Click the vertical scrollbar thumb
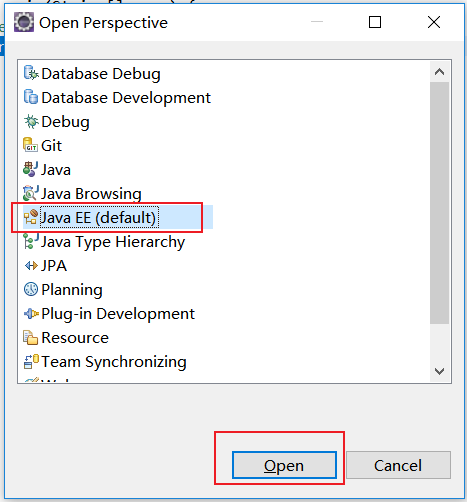The image size is (467, 502). [439, 203]
